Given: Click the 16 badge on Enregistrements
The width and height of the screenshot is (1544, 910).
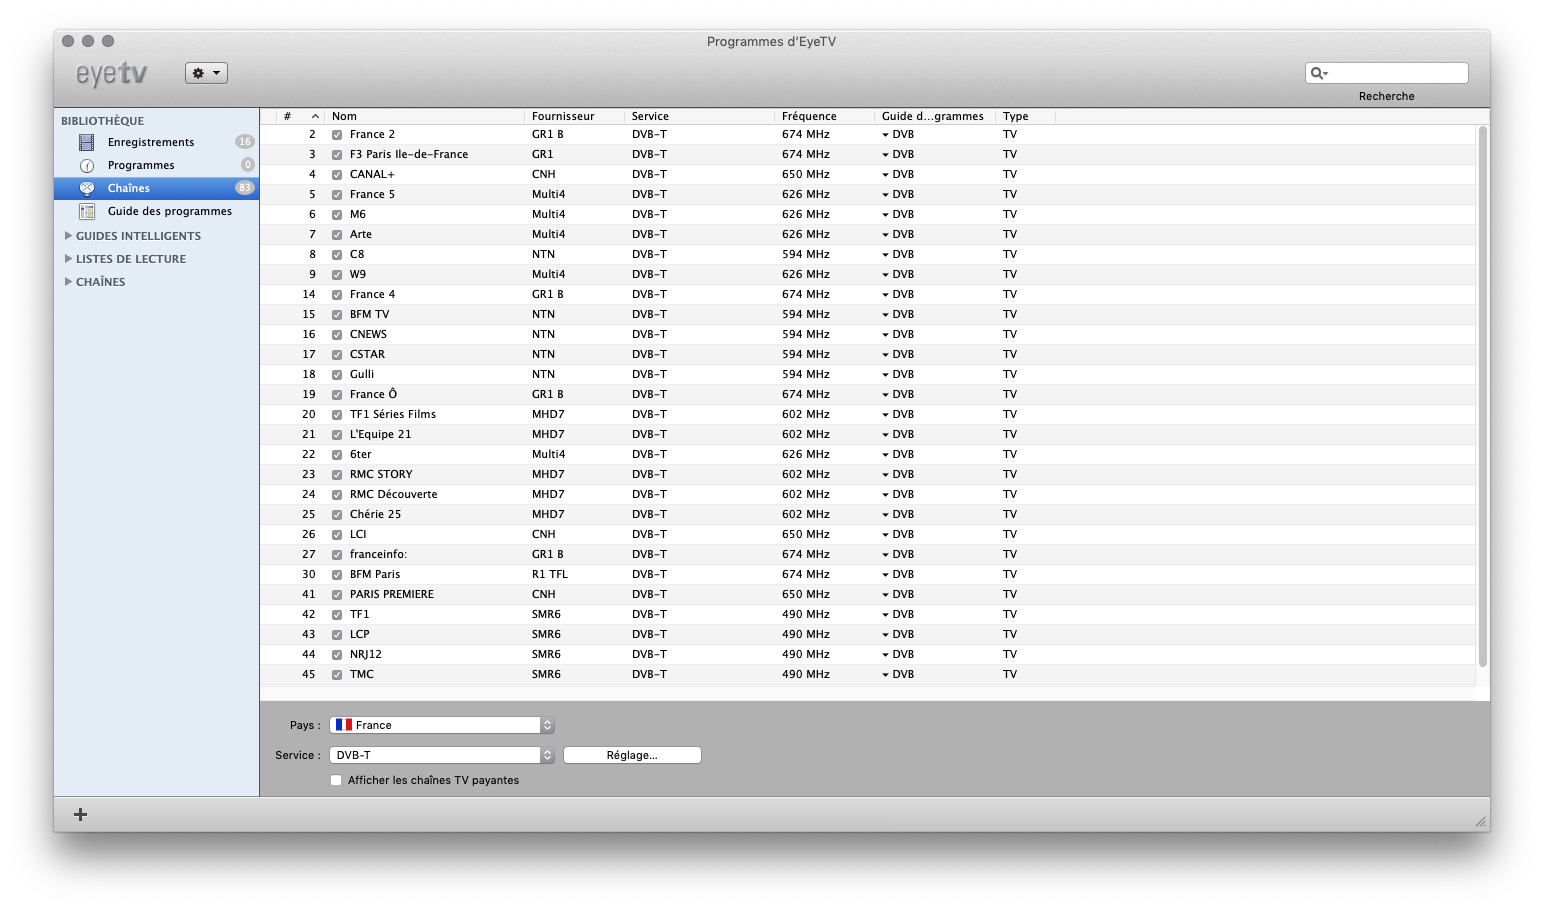Looking at the screenshot, I should pyautogui.click(x=244, y=142).
